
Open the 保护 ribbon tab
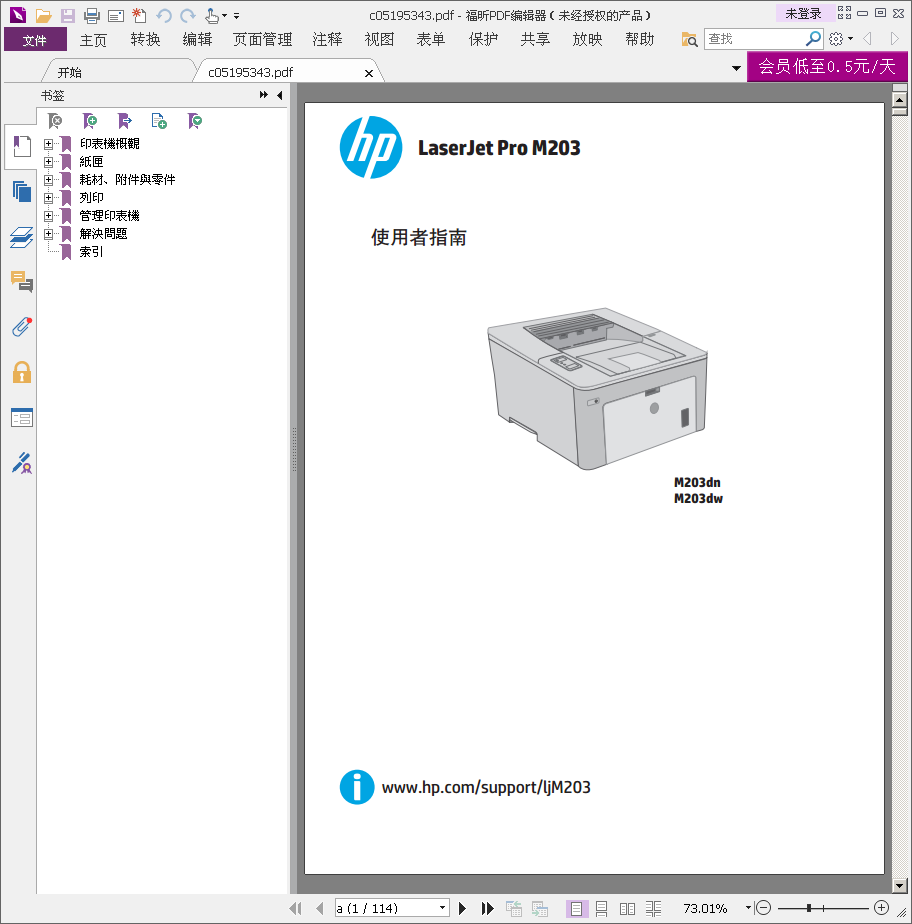coord(483,39)
